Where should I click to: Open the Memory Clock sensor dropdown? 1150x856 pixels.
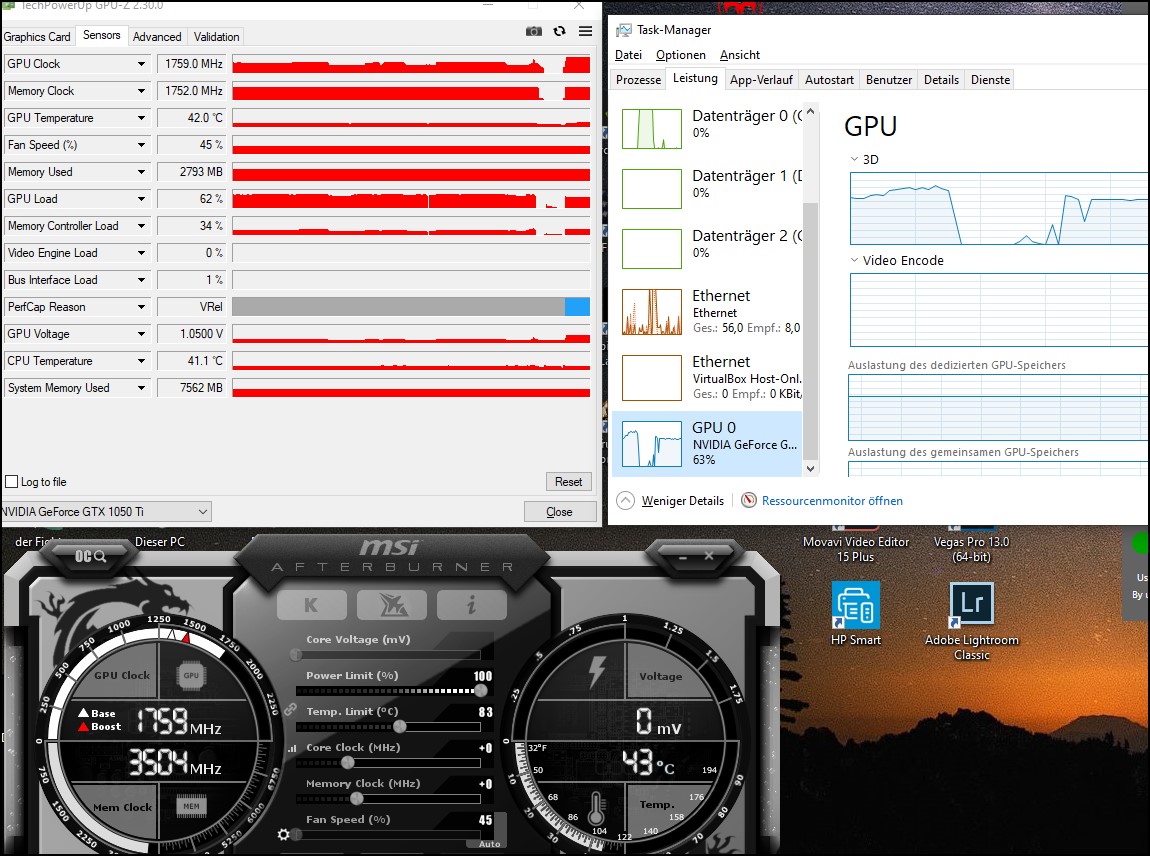coord(141,91)
